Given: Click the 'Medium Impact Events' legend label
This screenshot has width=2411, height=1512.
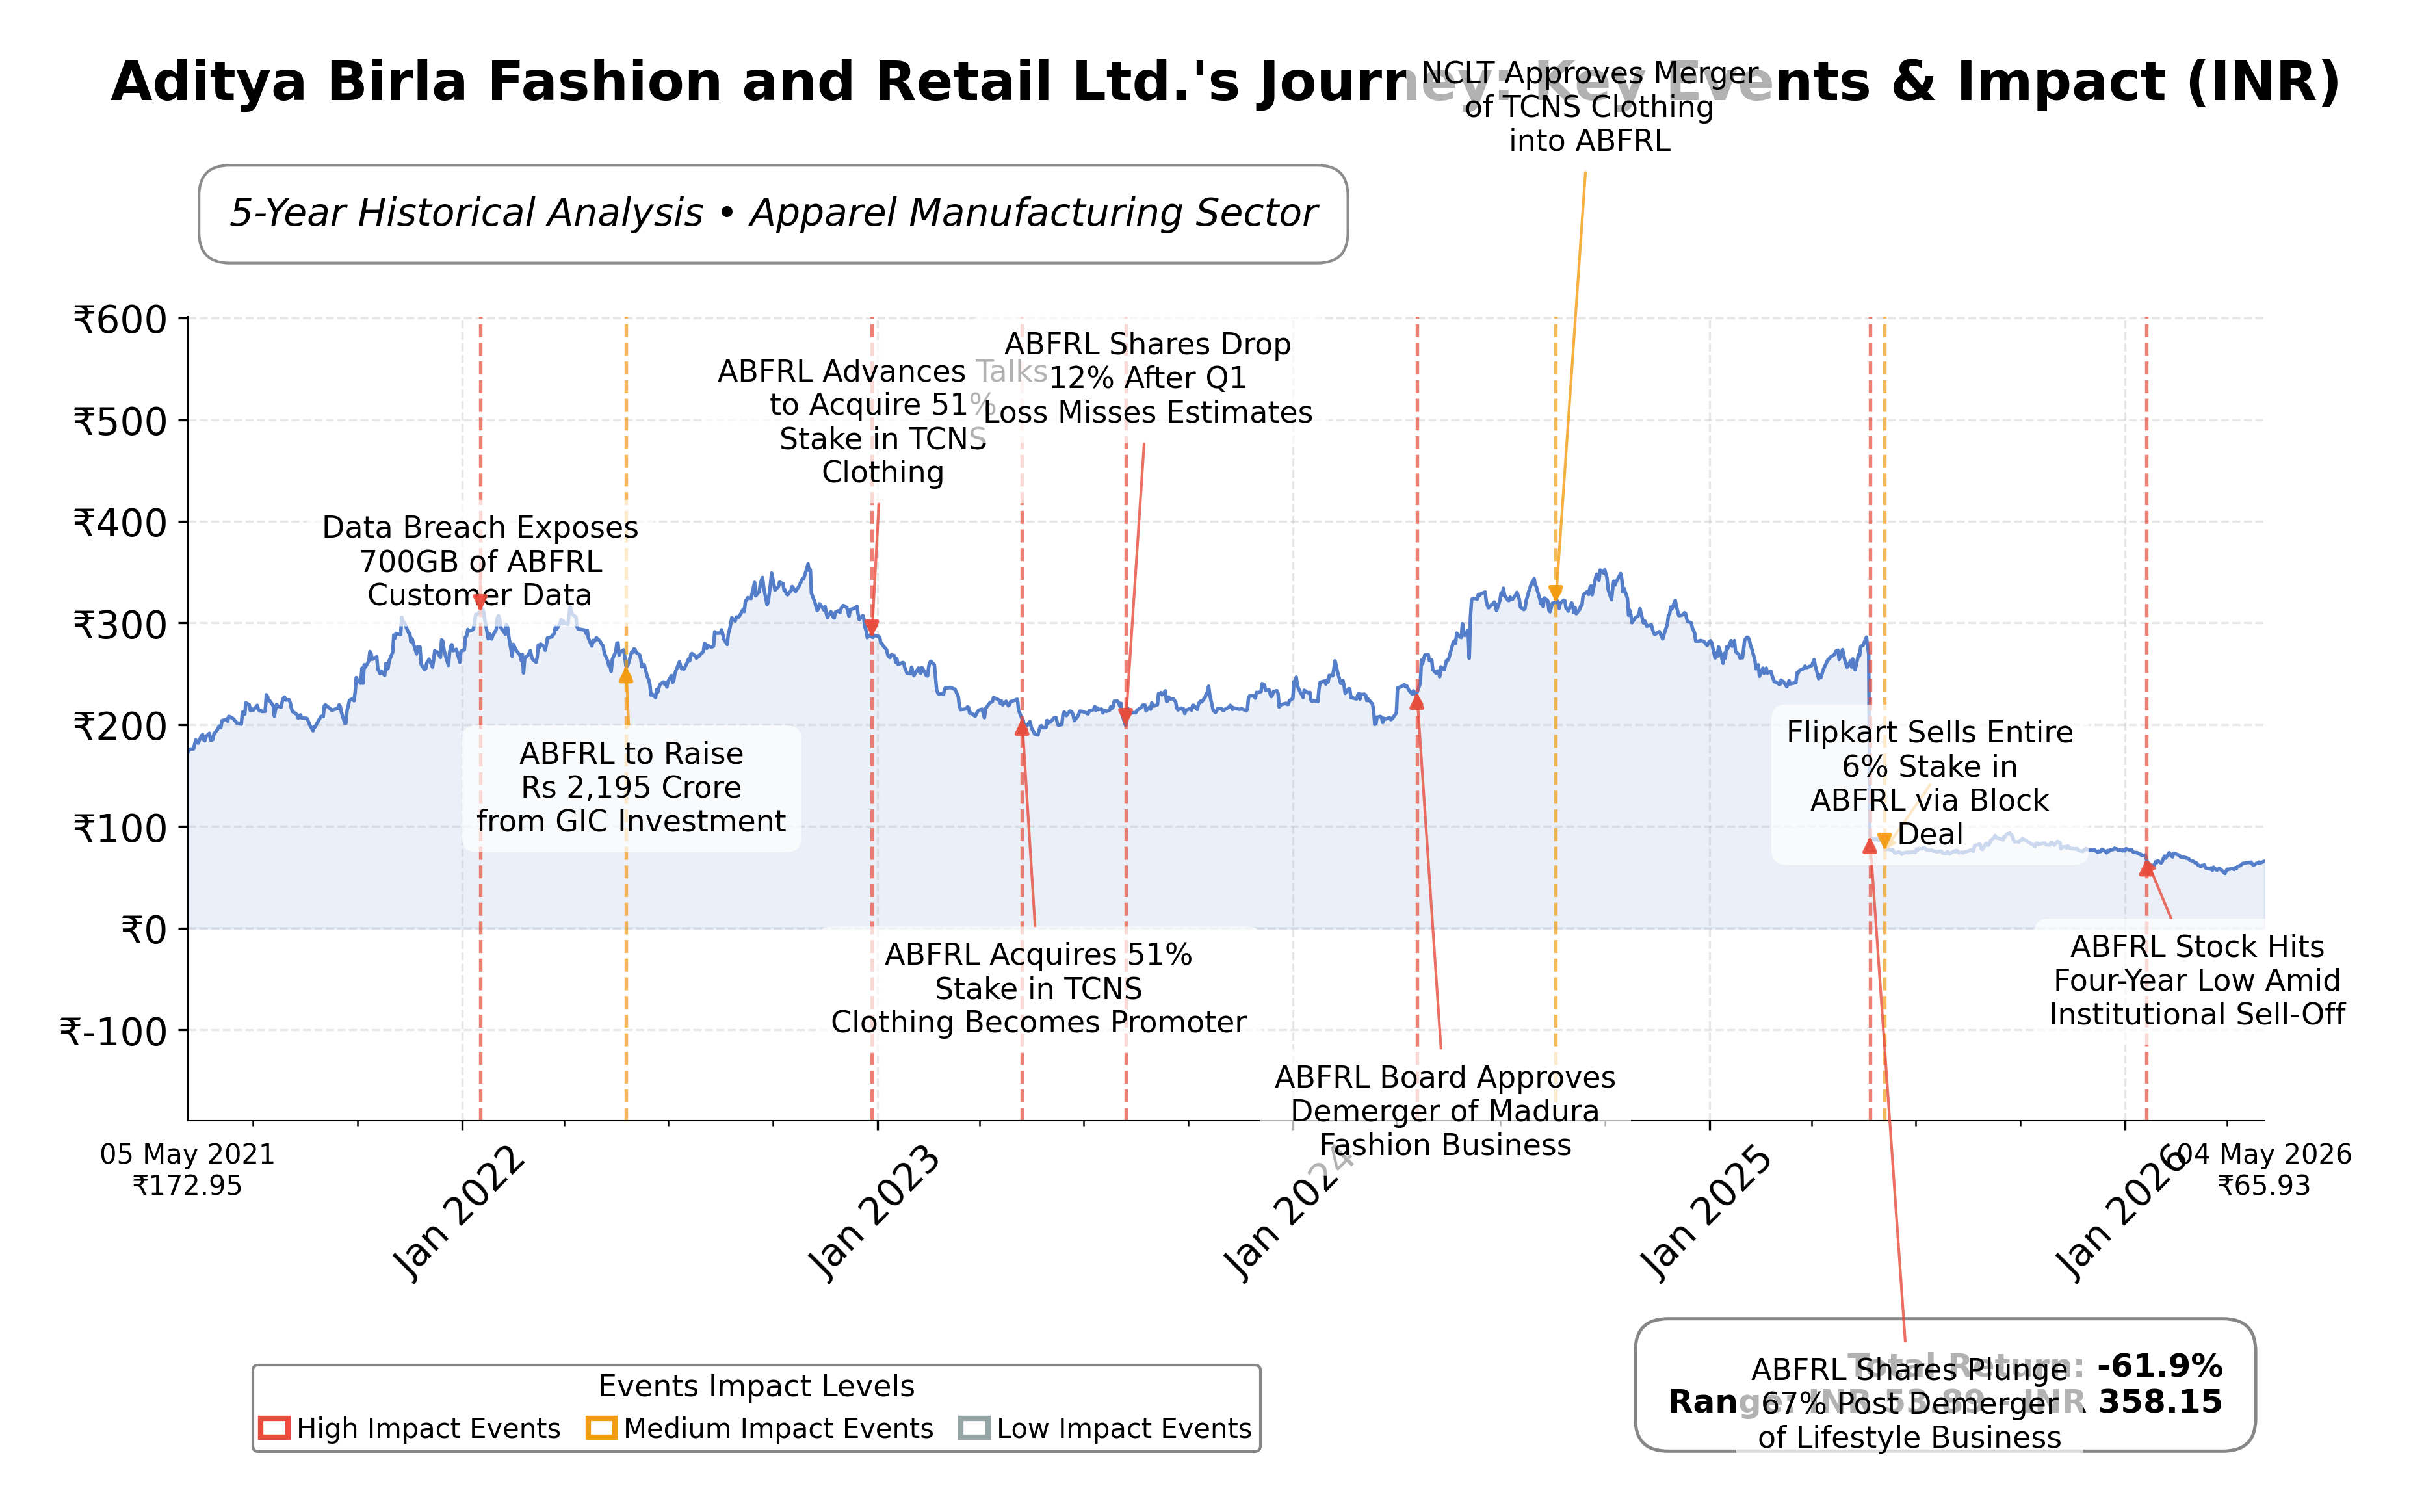Looking at the screenshot, I should (778, 1428).
